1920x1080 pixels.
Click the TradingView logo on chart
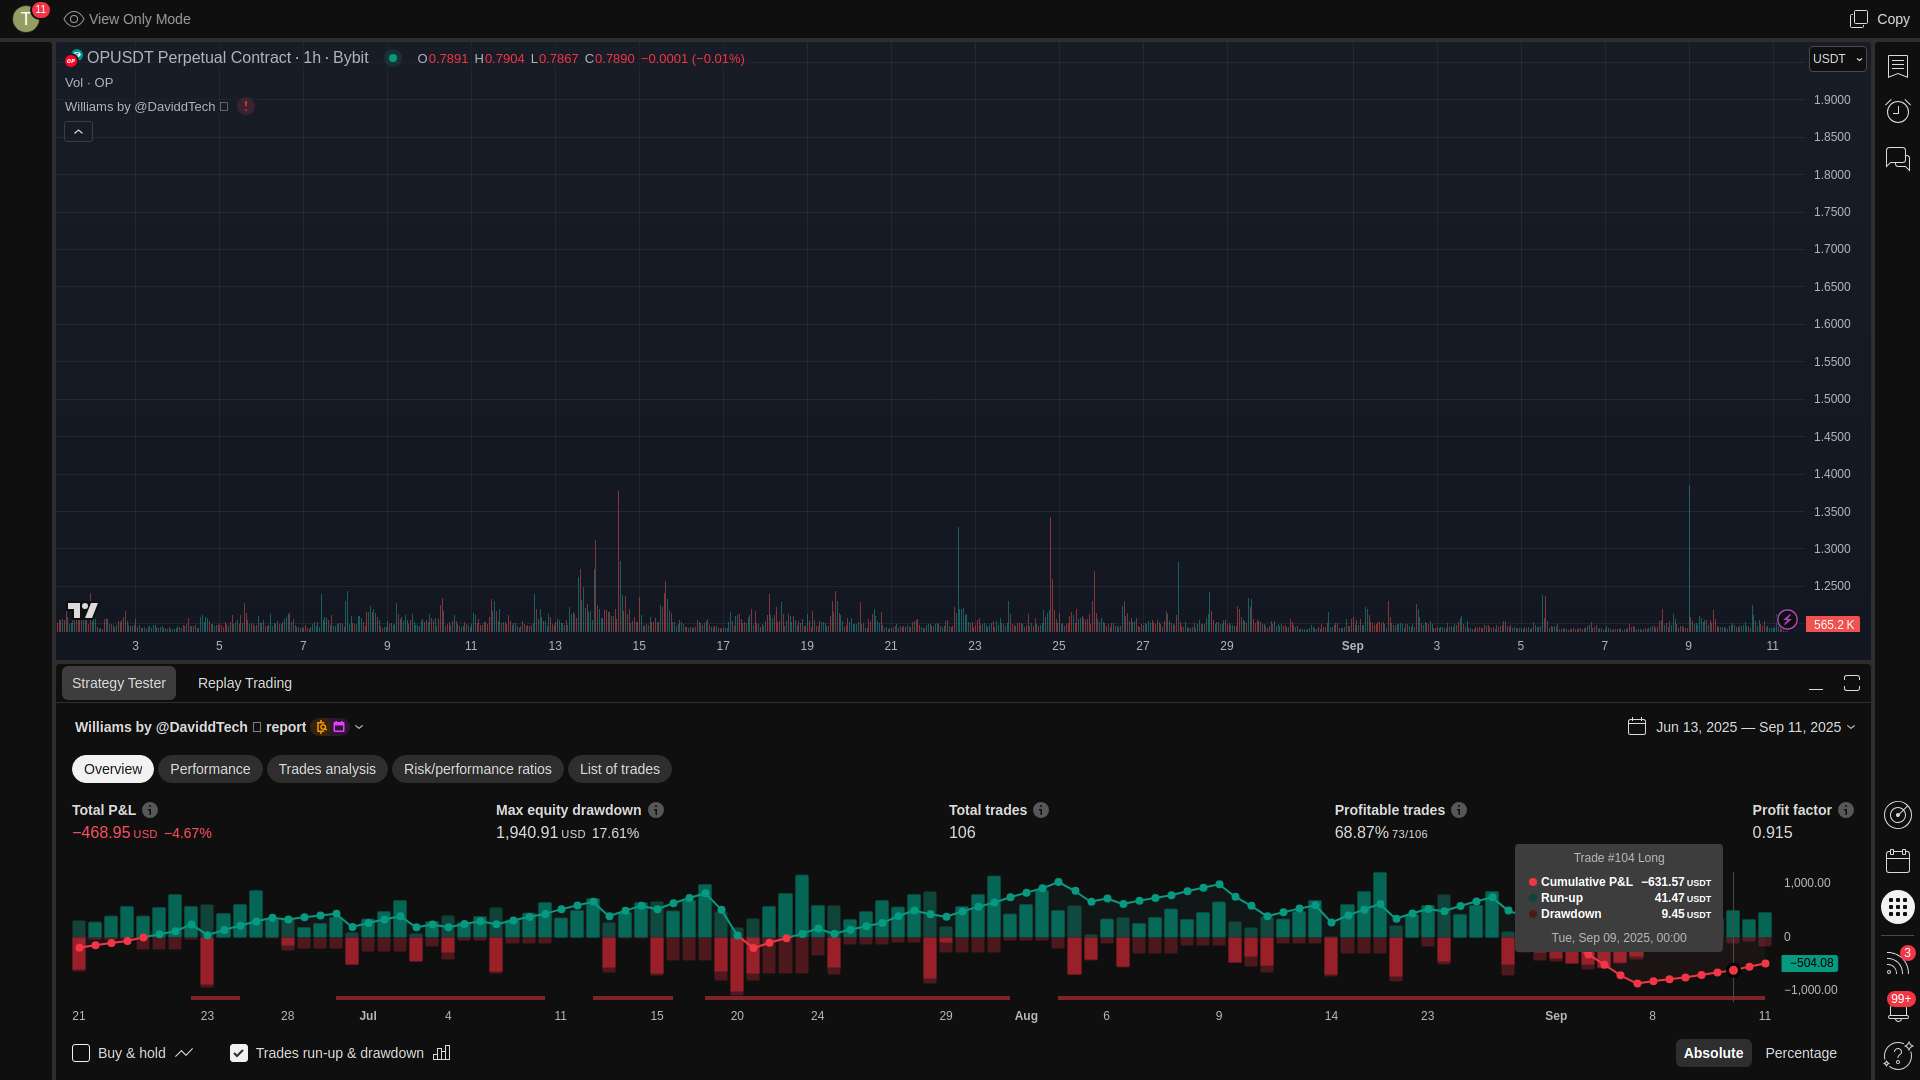click(x=82, y=610)
